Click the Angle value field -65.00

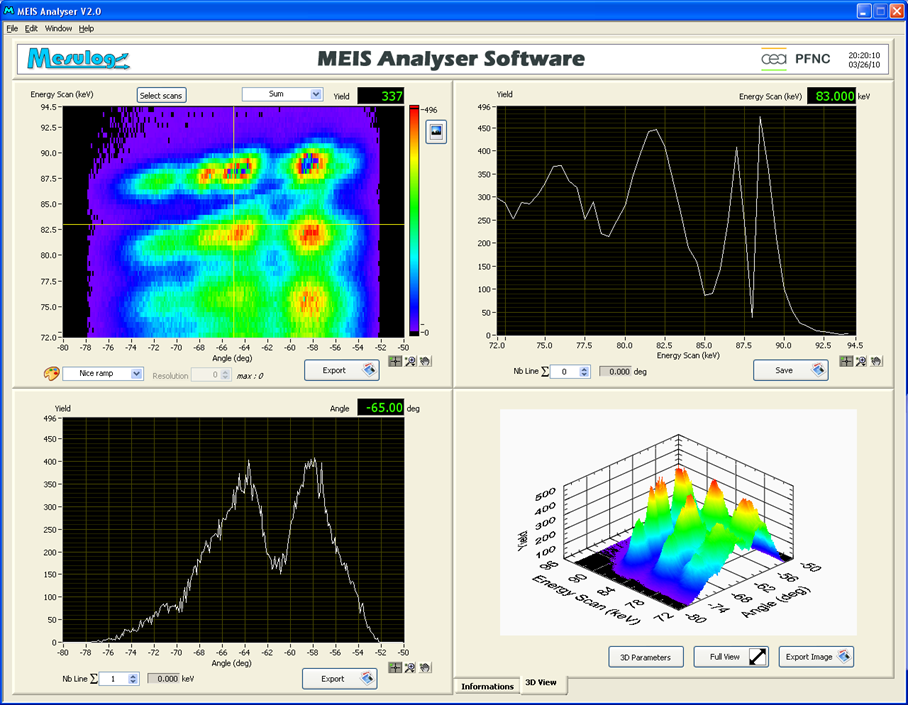point(380,407)
